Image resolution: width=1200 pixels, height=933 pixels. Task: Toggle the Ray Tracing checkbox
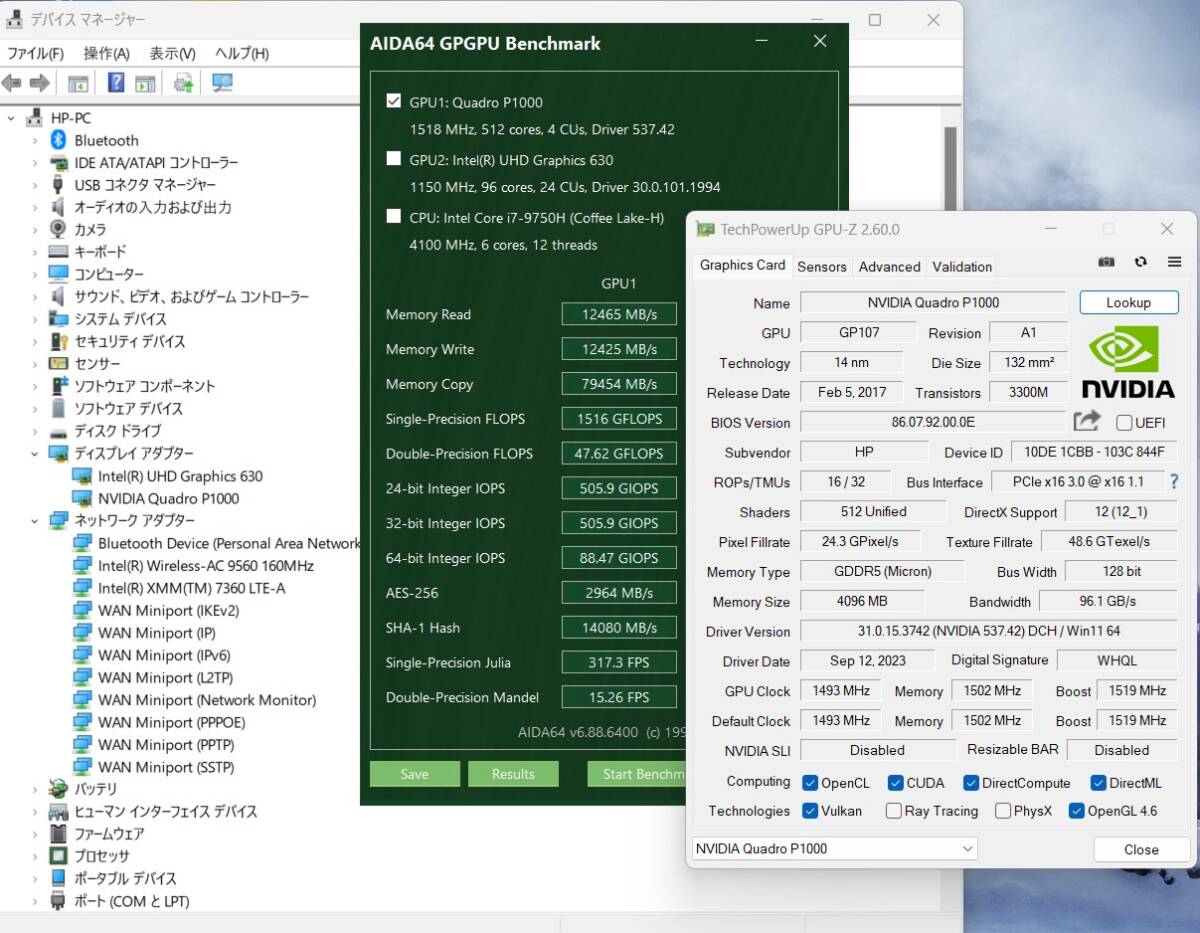tap(893, 811)
